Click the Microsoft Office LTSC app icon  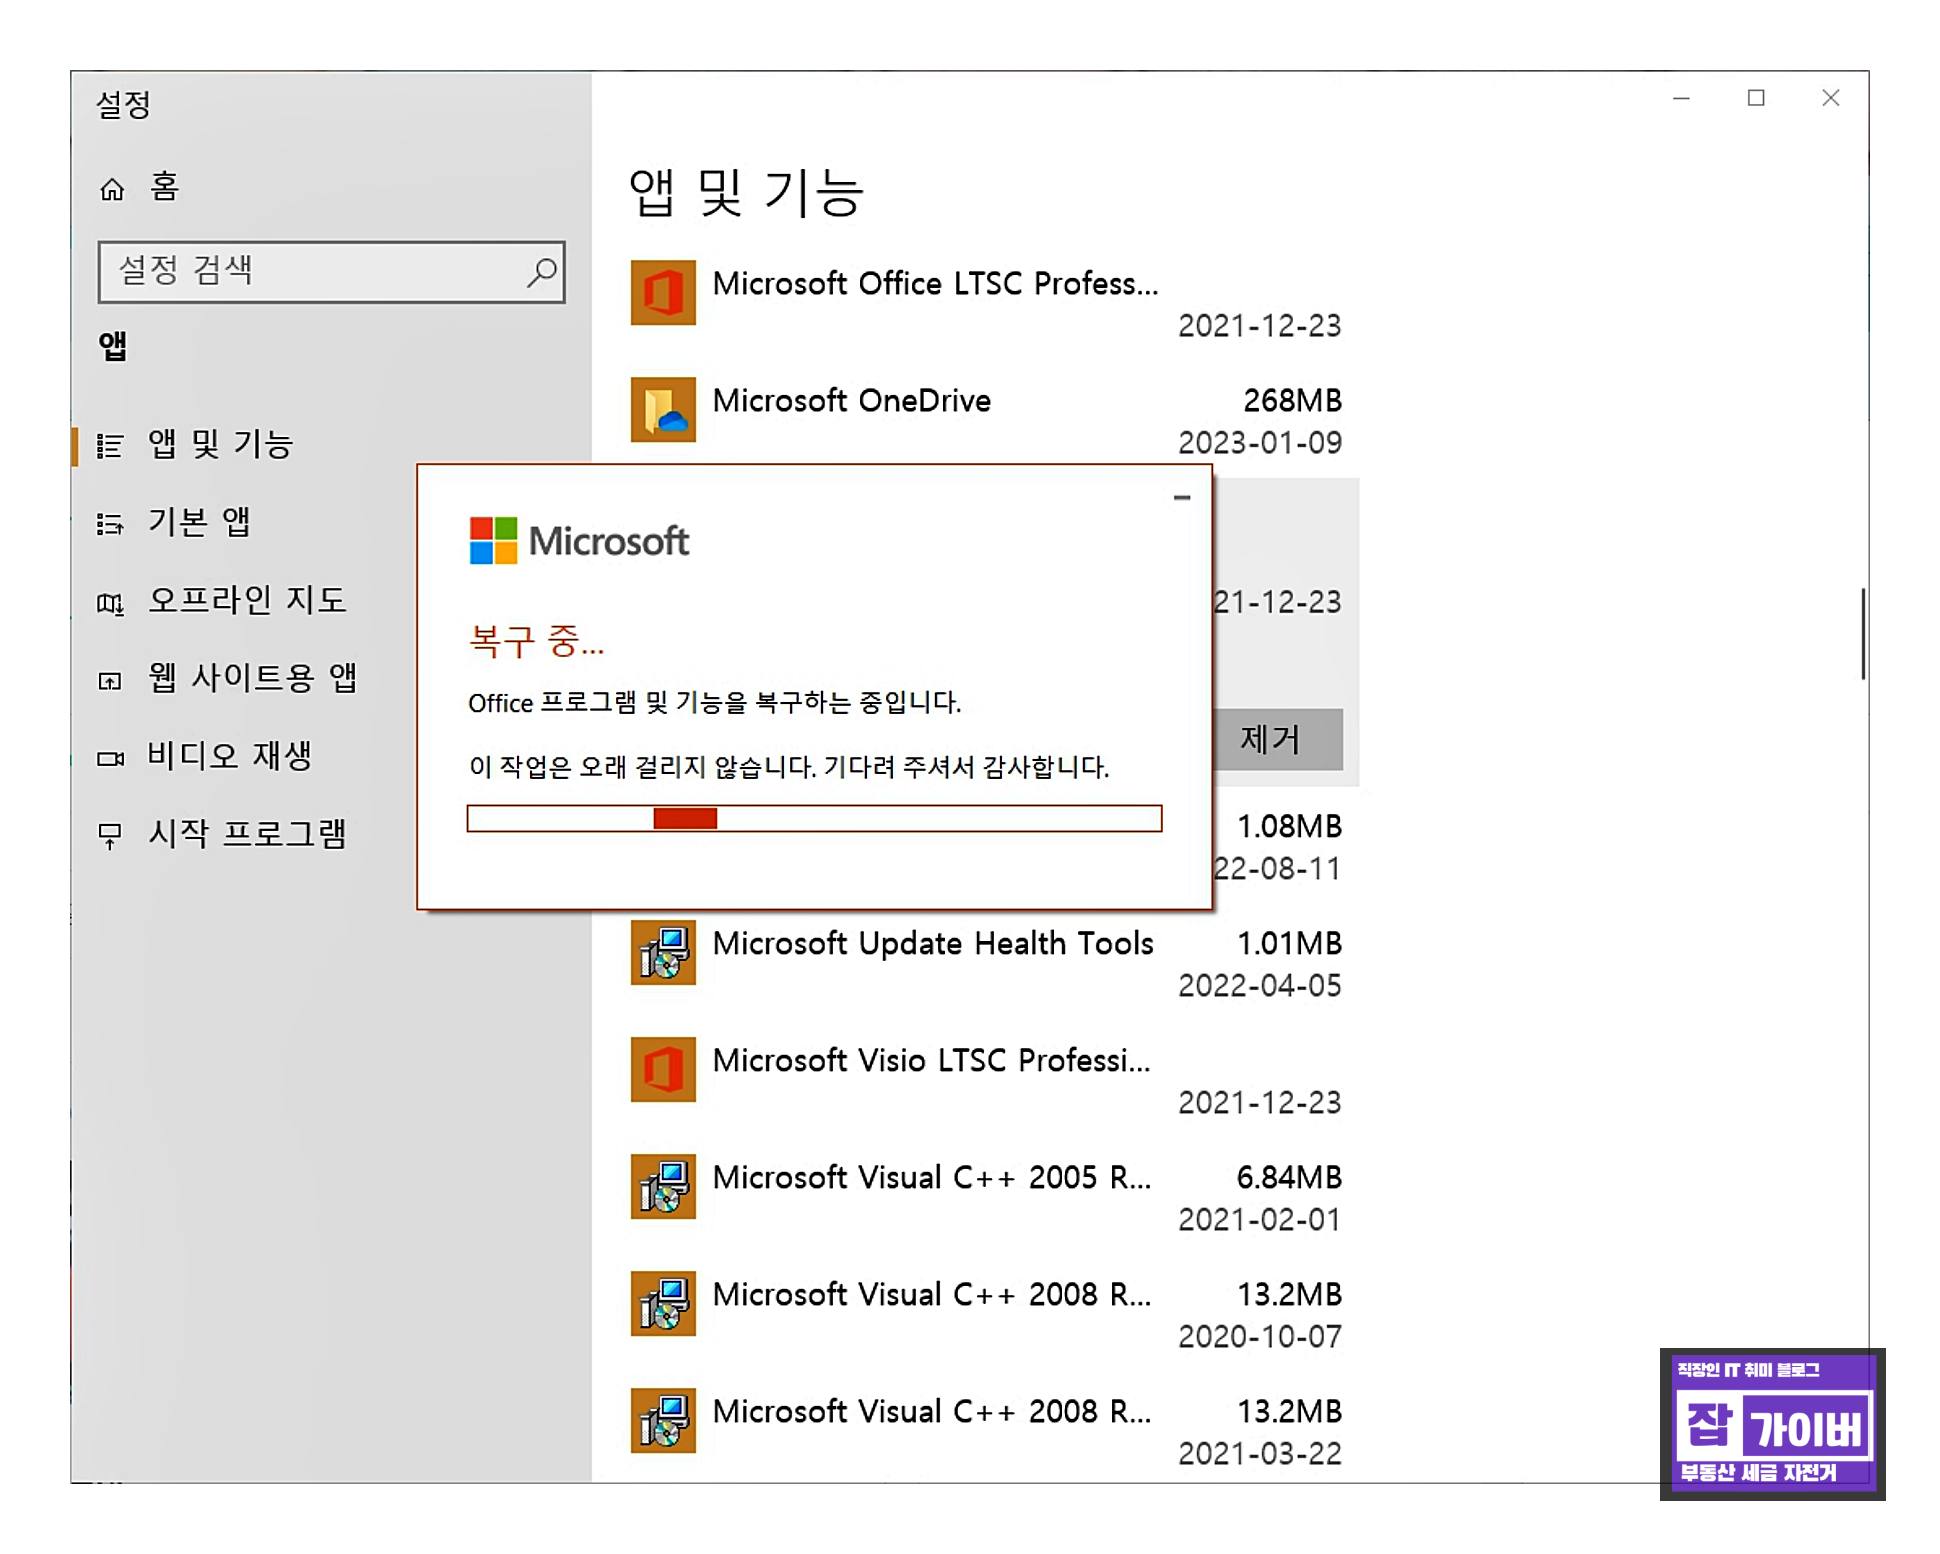click(663, 293)
